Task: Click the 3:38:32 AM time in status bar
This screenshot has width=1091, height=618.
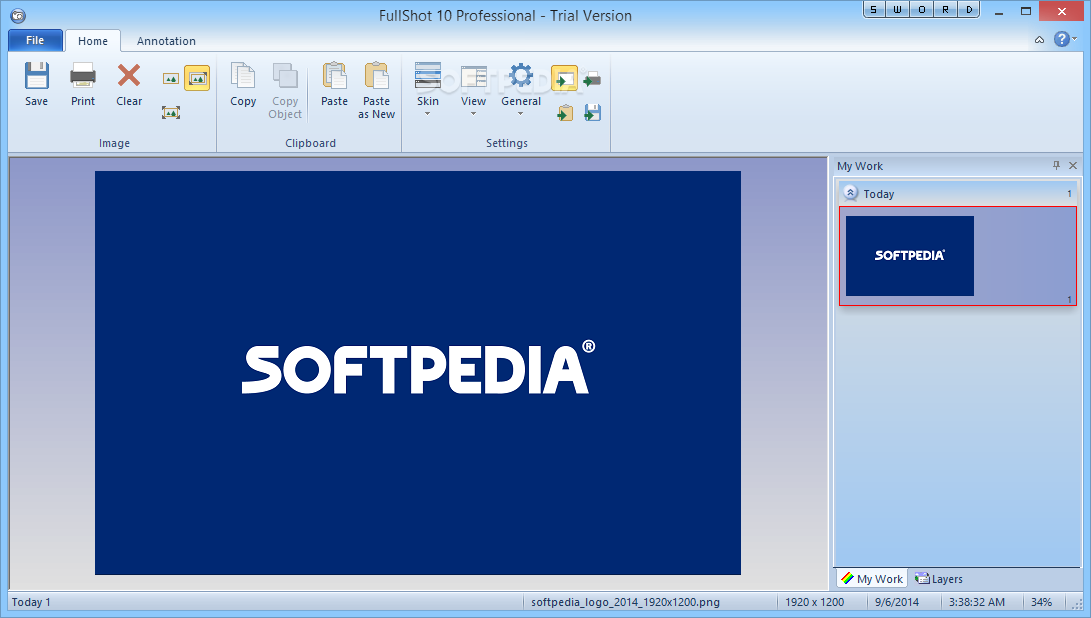Action: click(x=976, y=602)
